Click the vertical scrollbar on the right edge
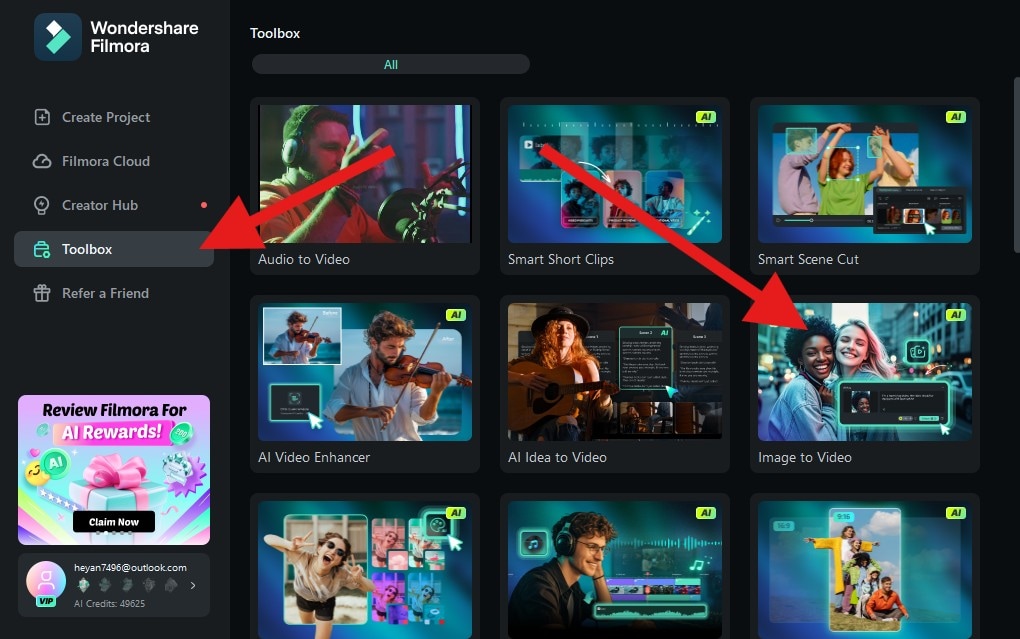 pos(1017,164)
